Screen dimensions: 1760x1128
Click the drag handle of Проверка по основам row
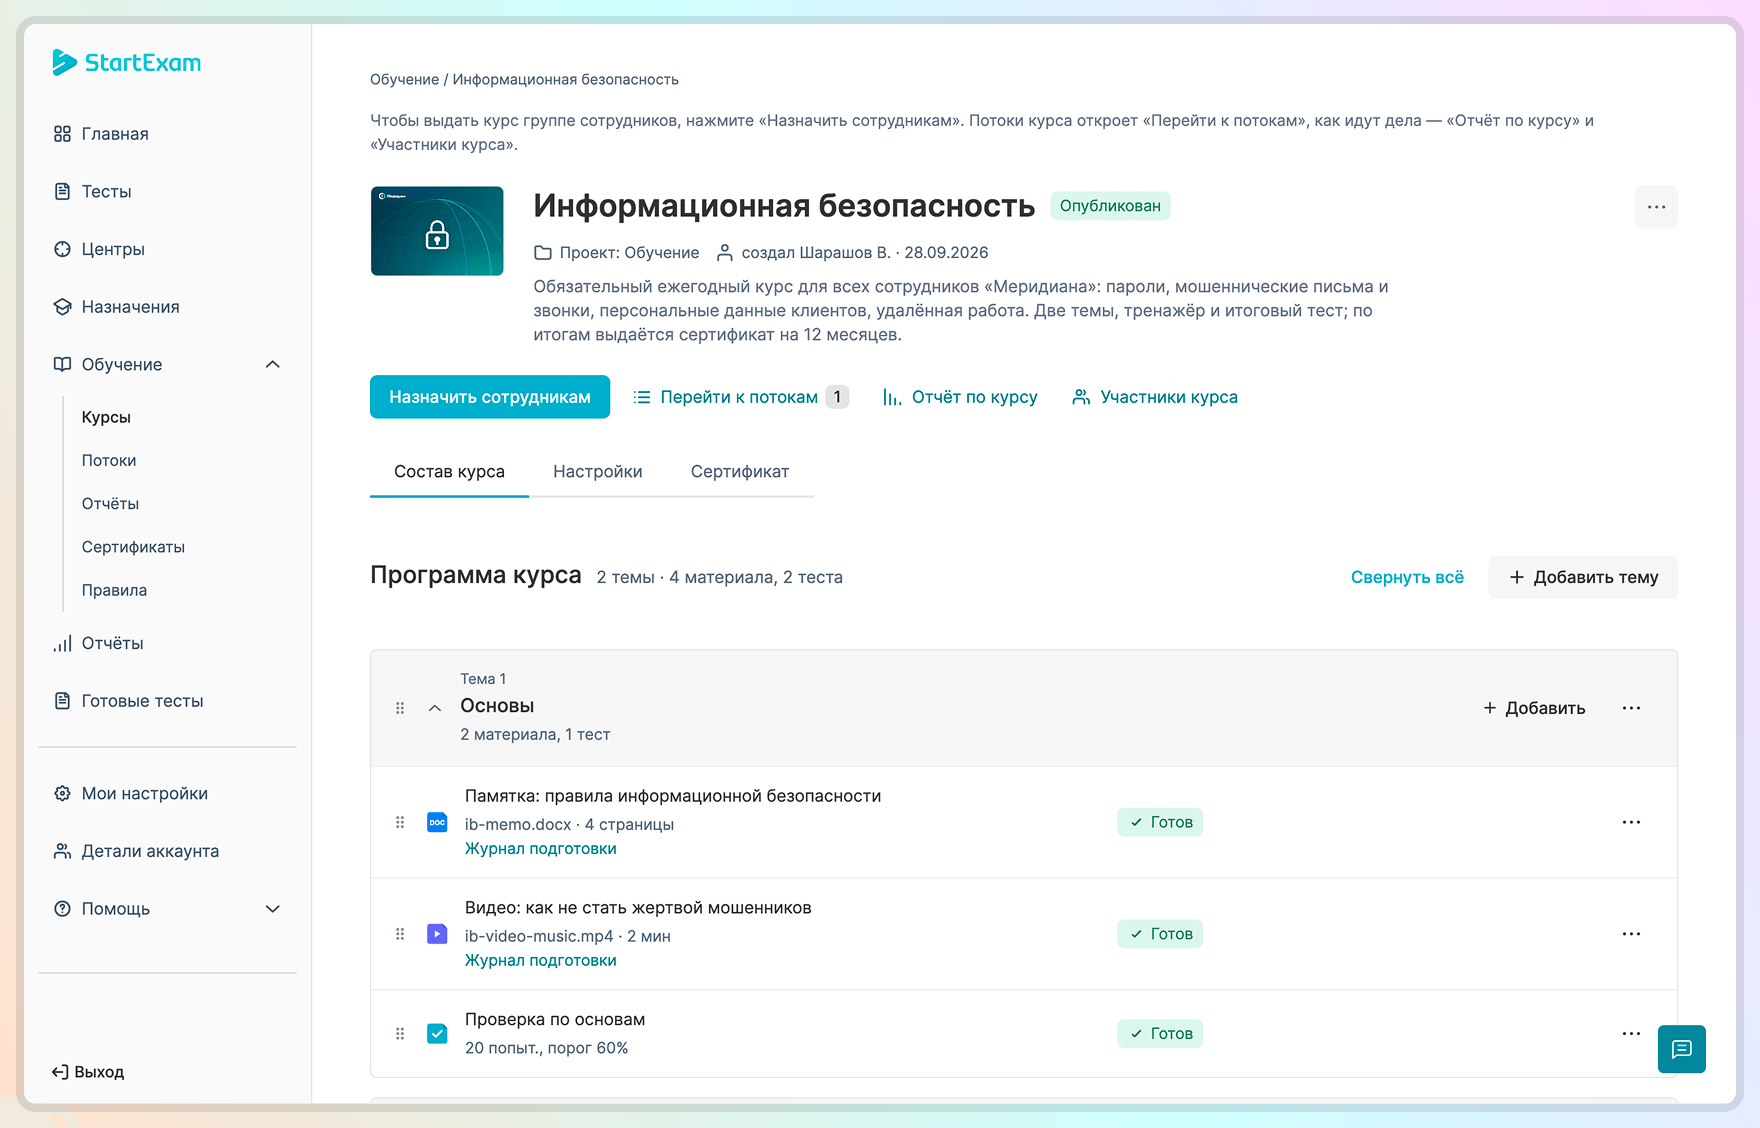coord(400,1034)
